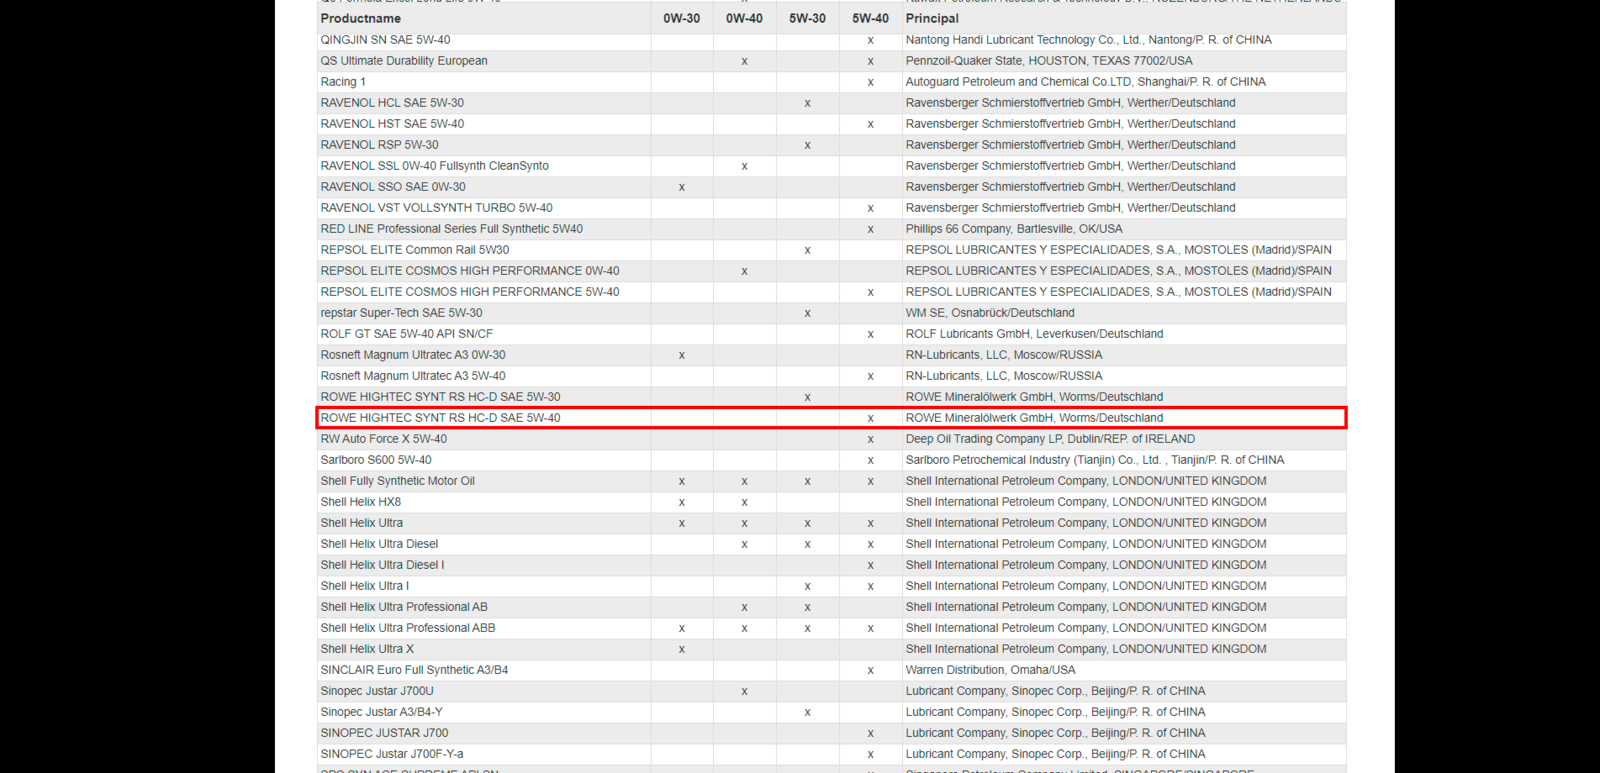Image resolution: width=1600 pixels, height=773 pixels.
Task: Click the 5W-30 column header
Action: 807,18
